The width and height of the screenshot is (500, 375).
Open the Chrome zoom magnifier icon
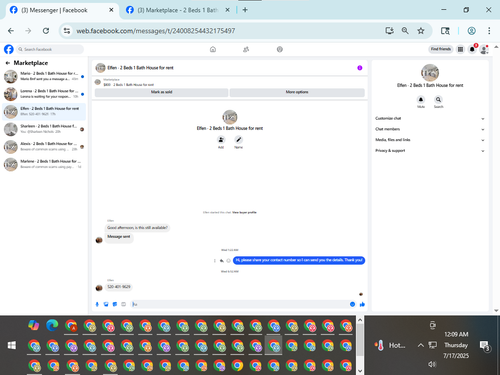coord(405,31)
